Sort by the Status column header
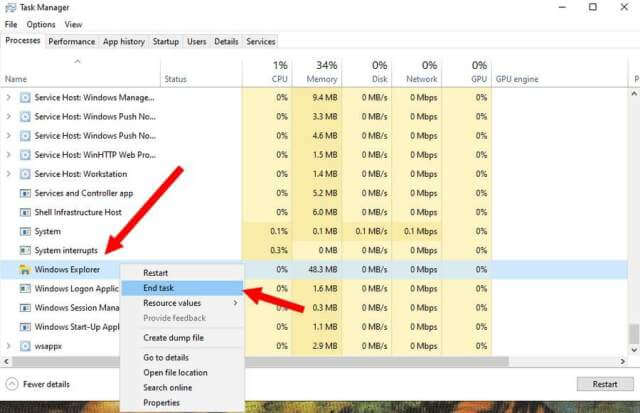This screenshot has height=413, width=640. pyautogui.click(x=201, y=71)
